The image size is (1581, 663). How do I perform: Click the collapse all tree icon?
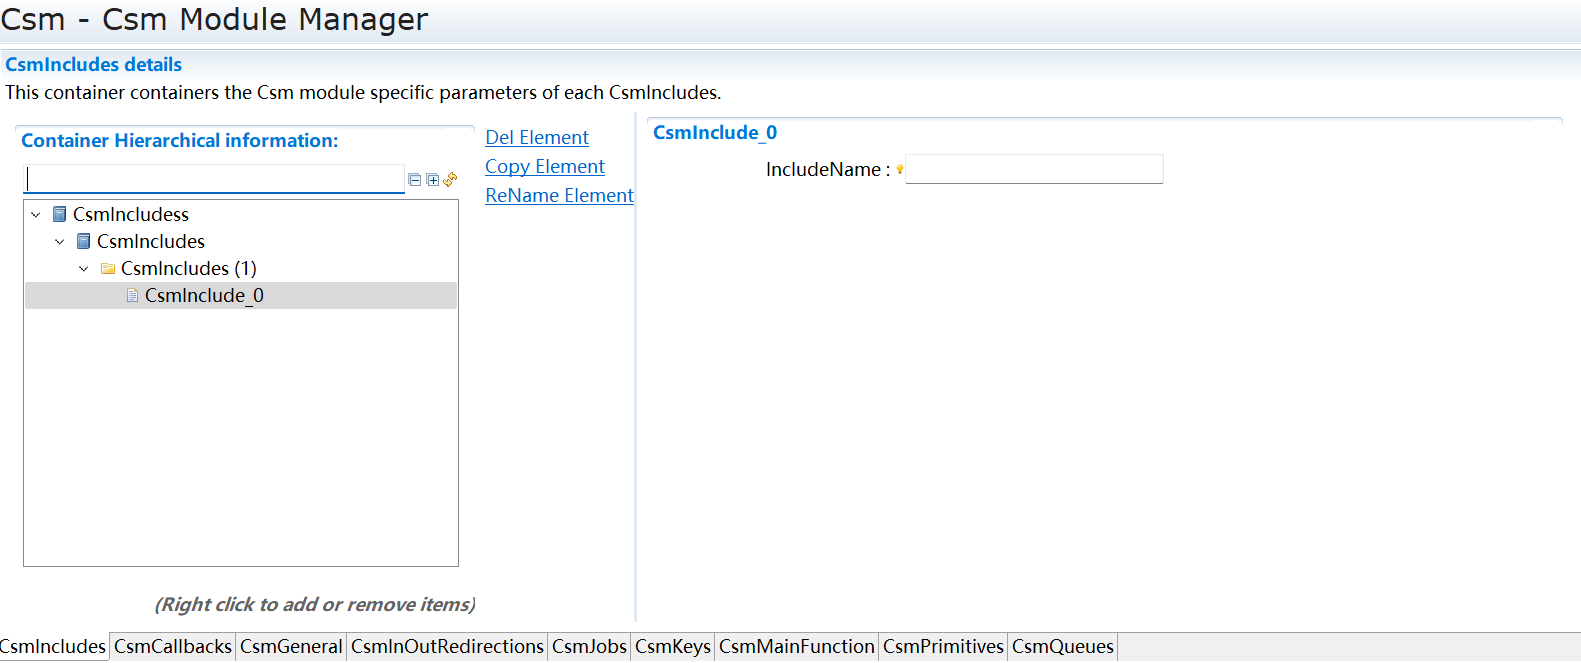click(414, 180)
